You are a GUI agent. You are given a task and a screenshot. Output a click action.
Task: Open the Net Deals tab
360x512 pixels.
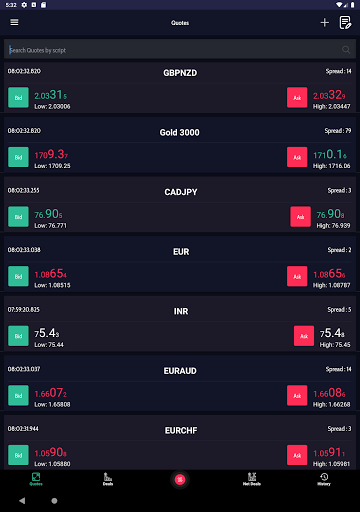pos(252,479)
